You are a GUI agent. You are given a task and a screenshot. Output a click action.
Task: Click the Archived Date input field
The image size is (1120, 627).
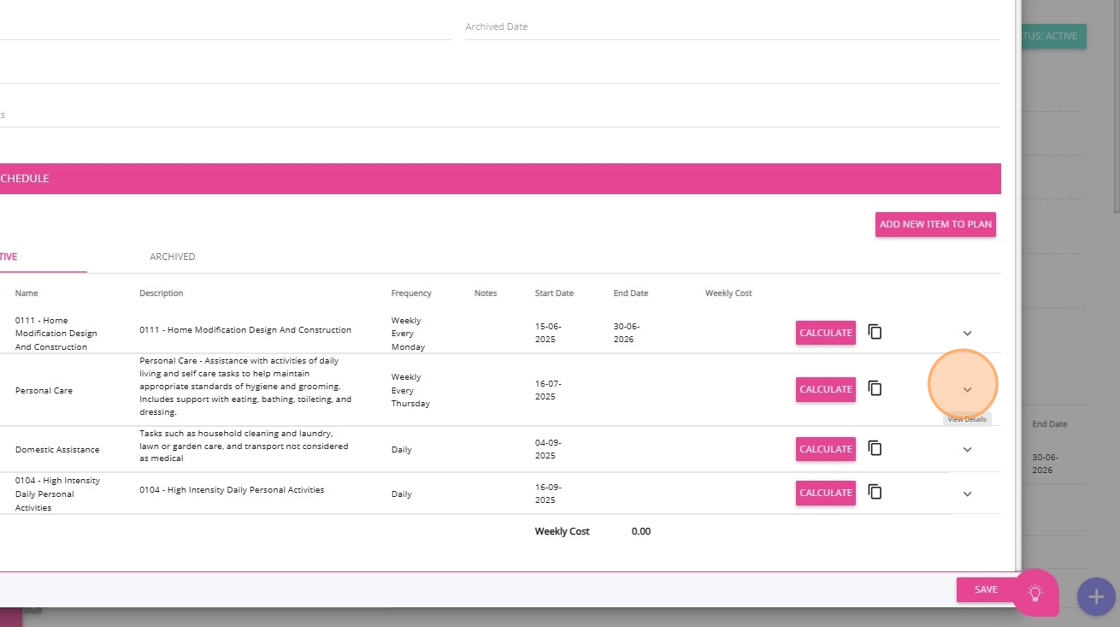[730, 27]
